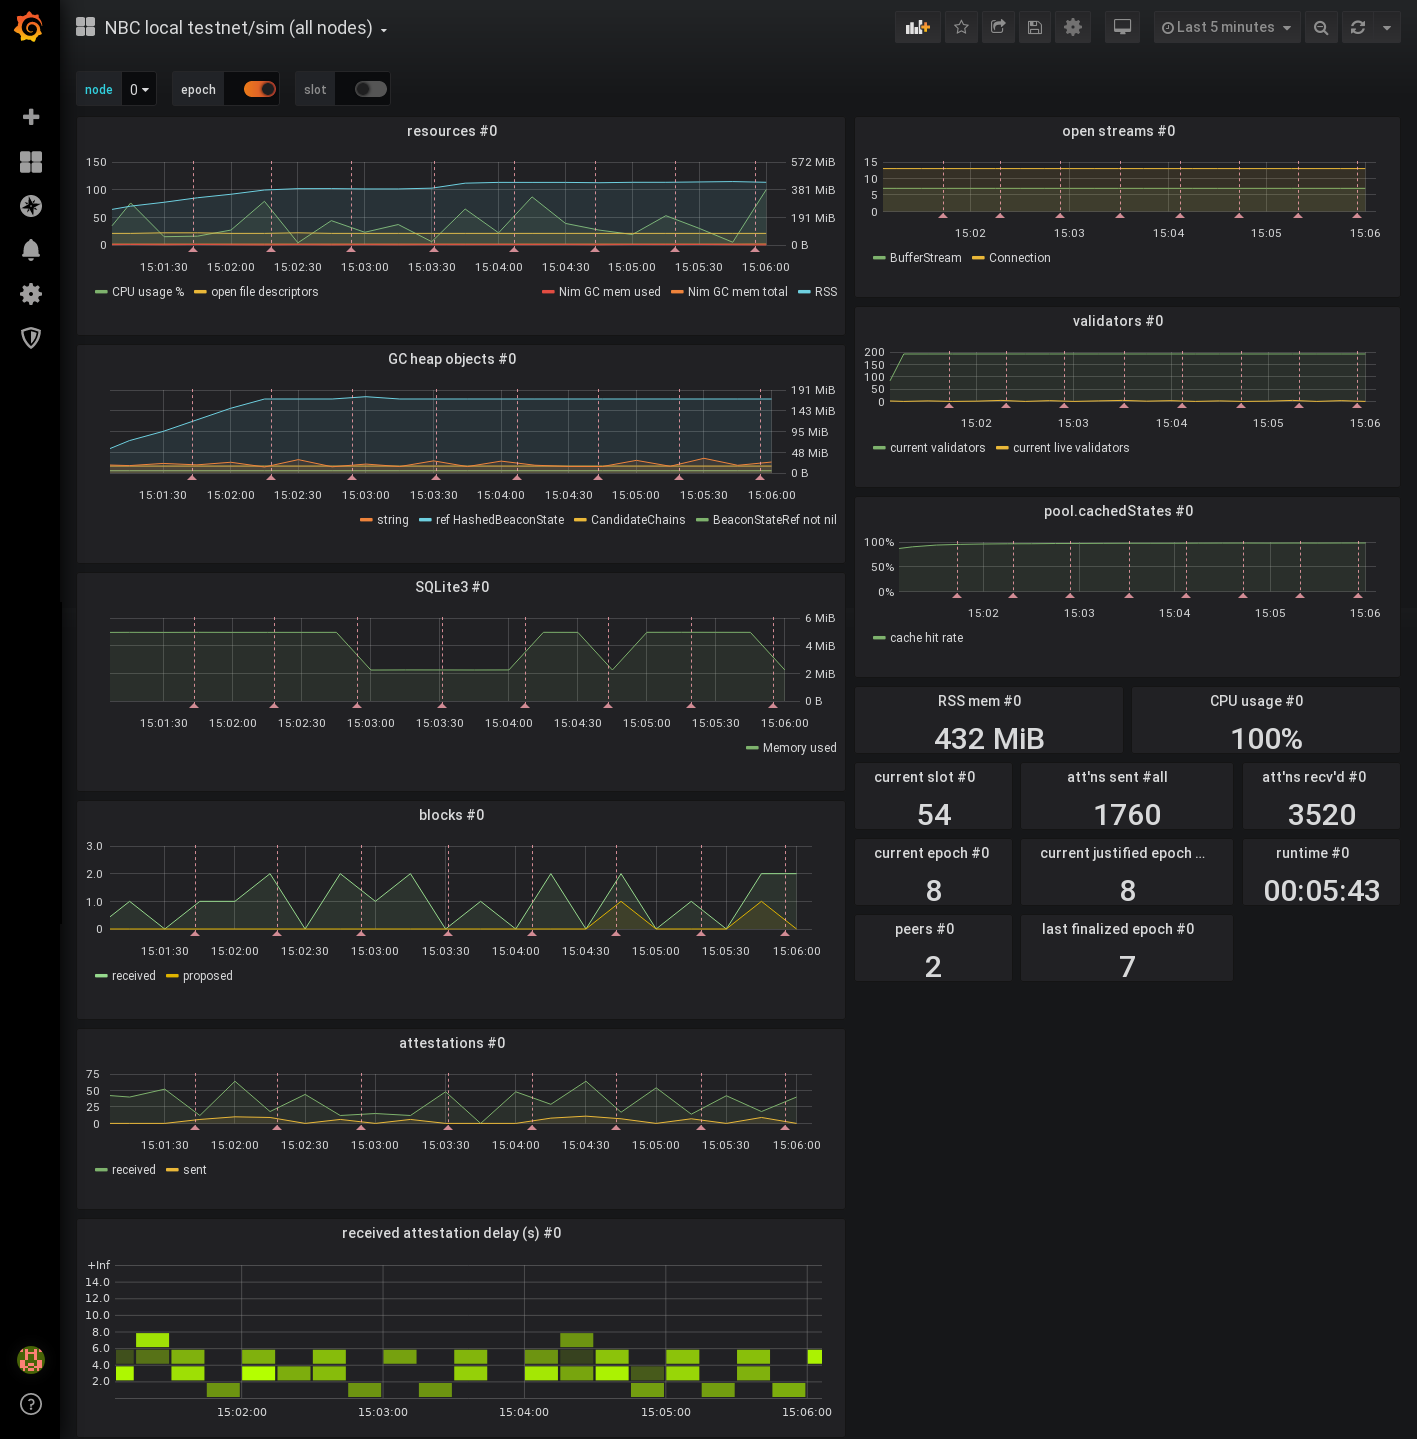Save the dashboard
1417x1439 pixels.
[1035, 27]
